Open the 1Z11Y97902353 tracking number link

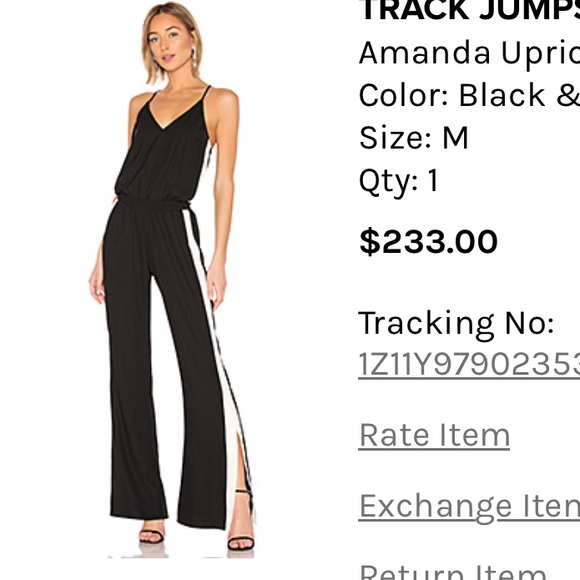point(469,365)
